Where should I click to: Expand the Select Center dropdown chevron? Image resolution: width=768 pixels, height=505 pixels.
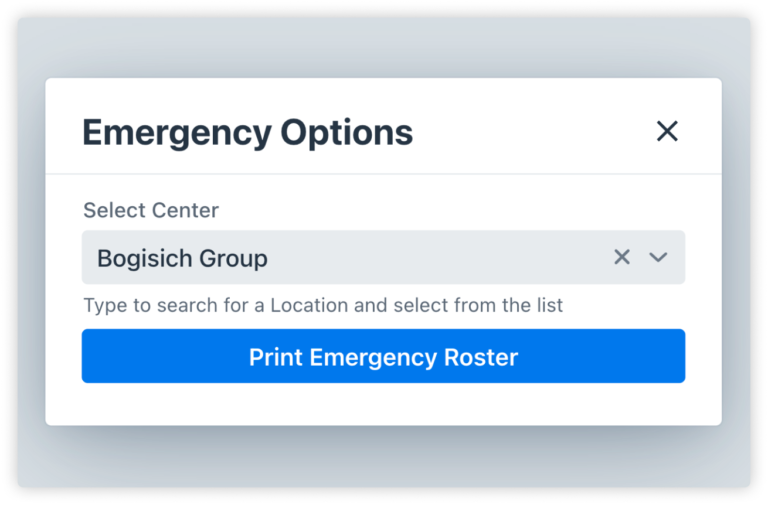(658, 257)
